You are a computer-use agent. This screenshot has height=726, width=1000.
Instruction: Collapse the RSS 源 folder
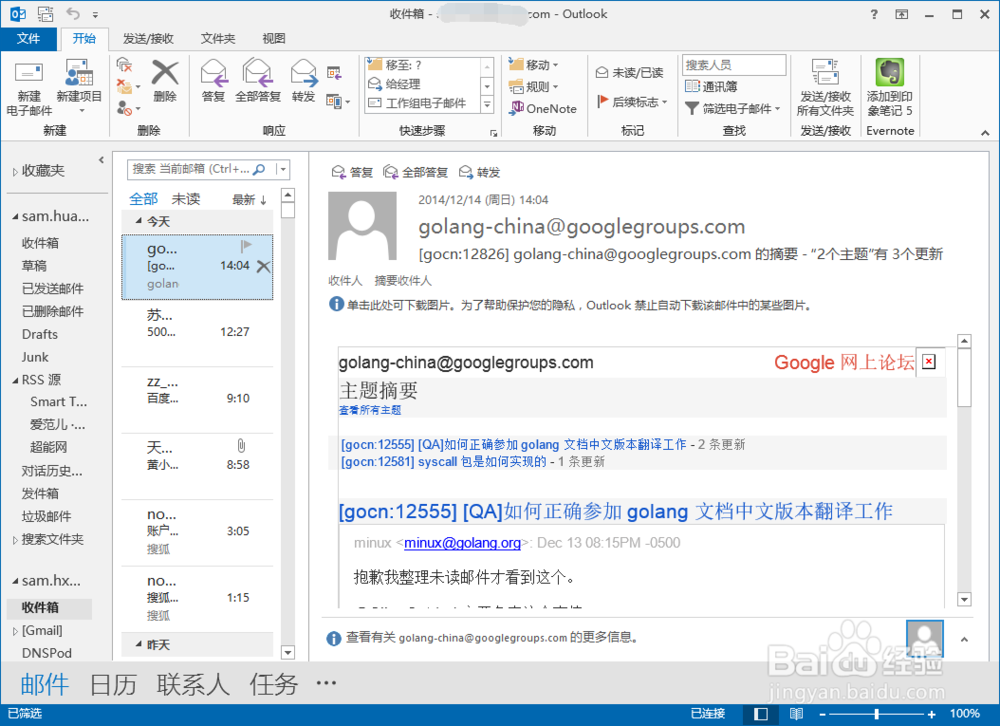click(x=15, y=380)
